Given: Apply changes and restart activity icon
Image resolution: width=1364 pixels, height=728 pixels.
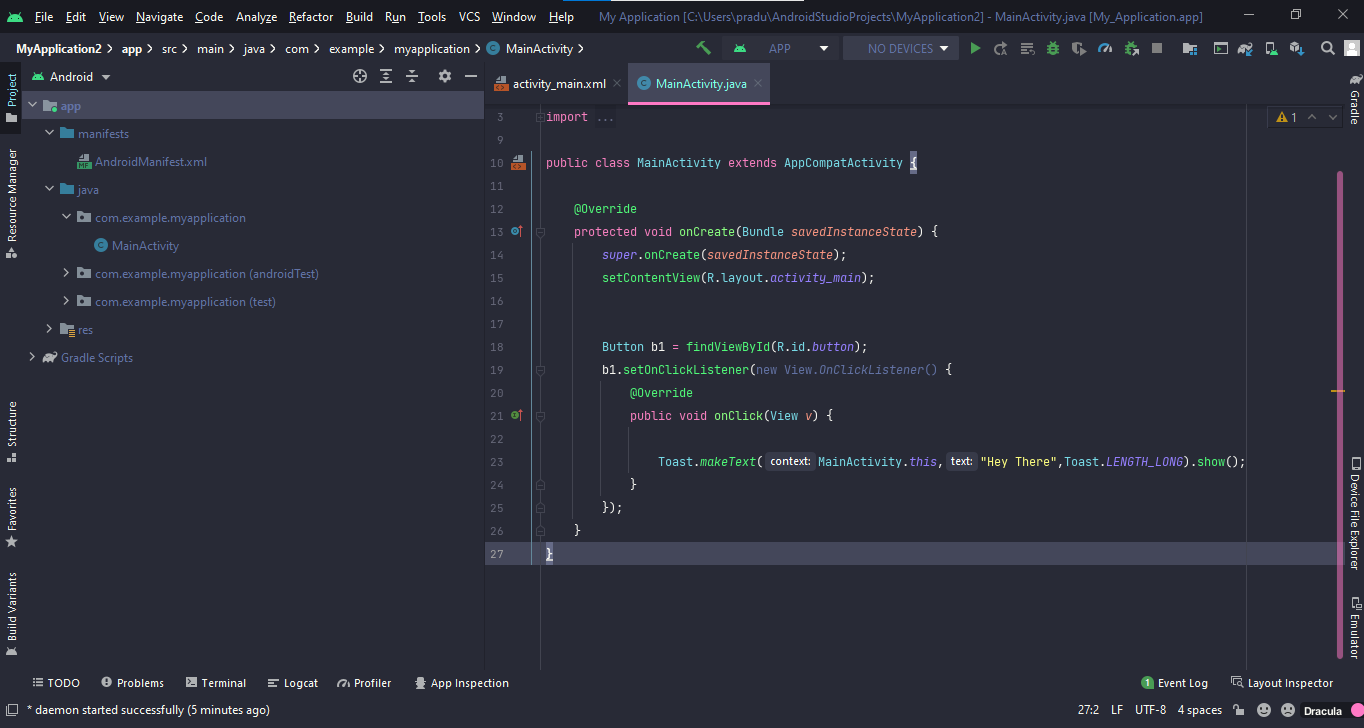Looking at the screenshot, I should tap(1001, 48).
